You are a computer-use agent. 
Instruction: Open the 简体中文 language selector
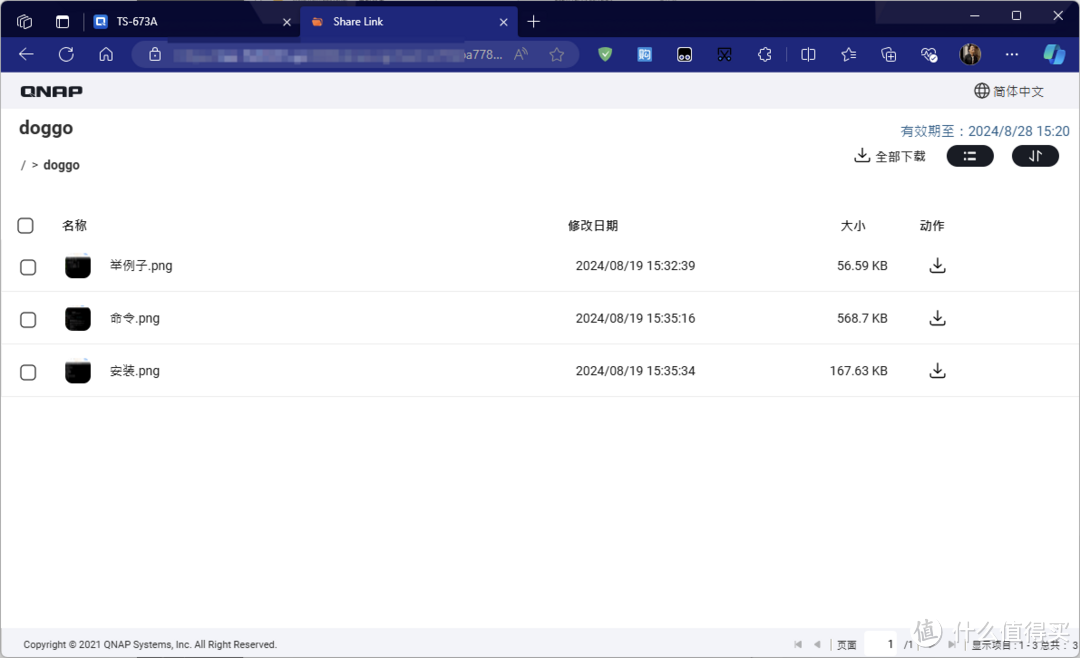[x=1009, y=91]
